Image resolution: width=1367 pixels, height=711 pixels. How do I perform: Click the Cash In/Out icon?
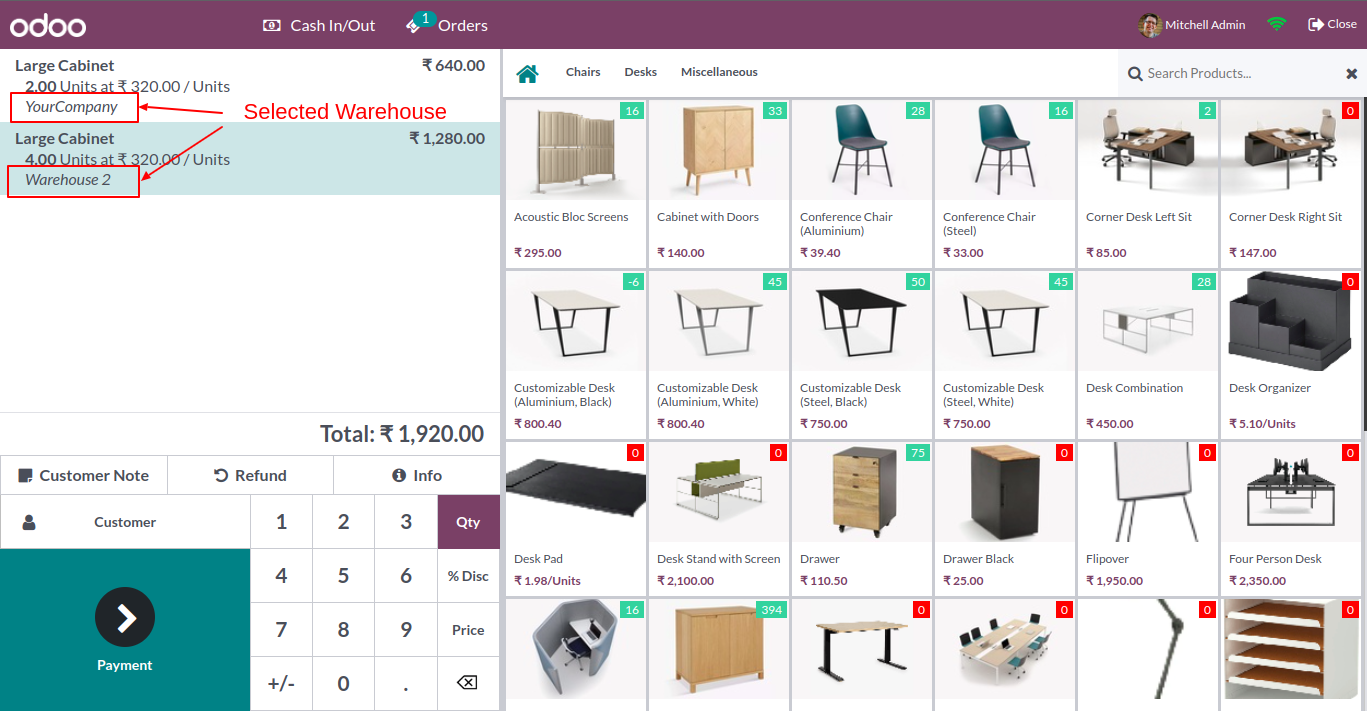[x=272, y=25]
